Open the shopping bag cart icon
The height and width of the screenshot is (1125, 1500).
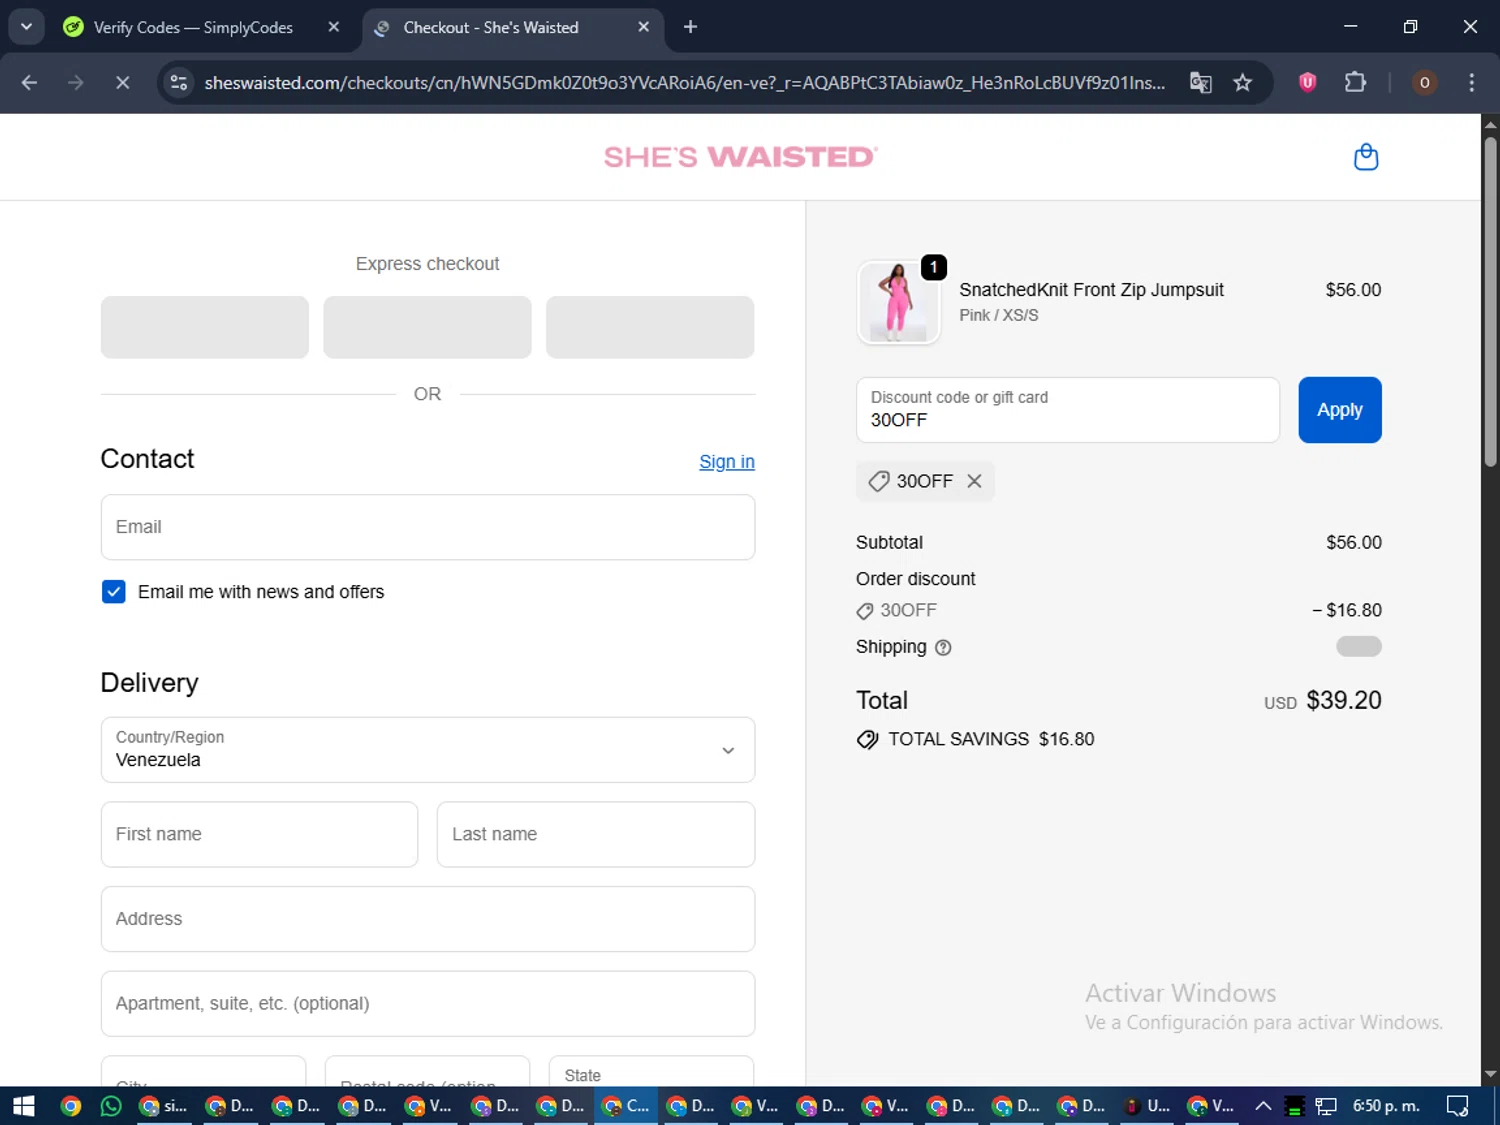pos(1365,157)
